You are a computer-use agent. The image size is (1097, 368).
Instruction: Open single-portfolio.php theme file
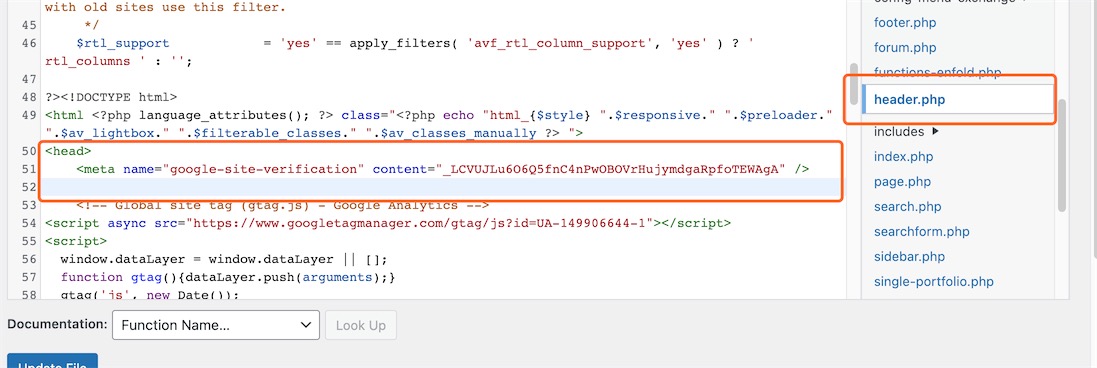(933, 282)
